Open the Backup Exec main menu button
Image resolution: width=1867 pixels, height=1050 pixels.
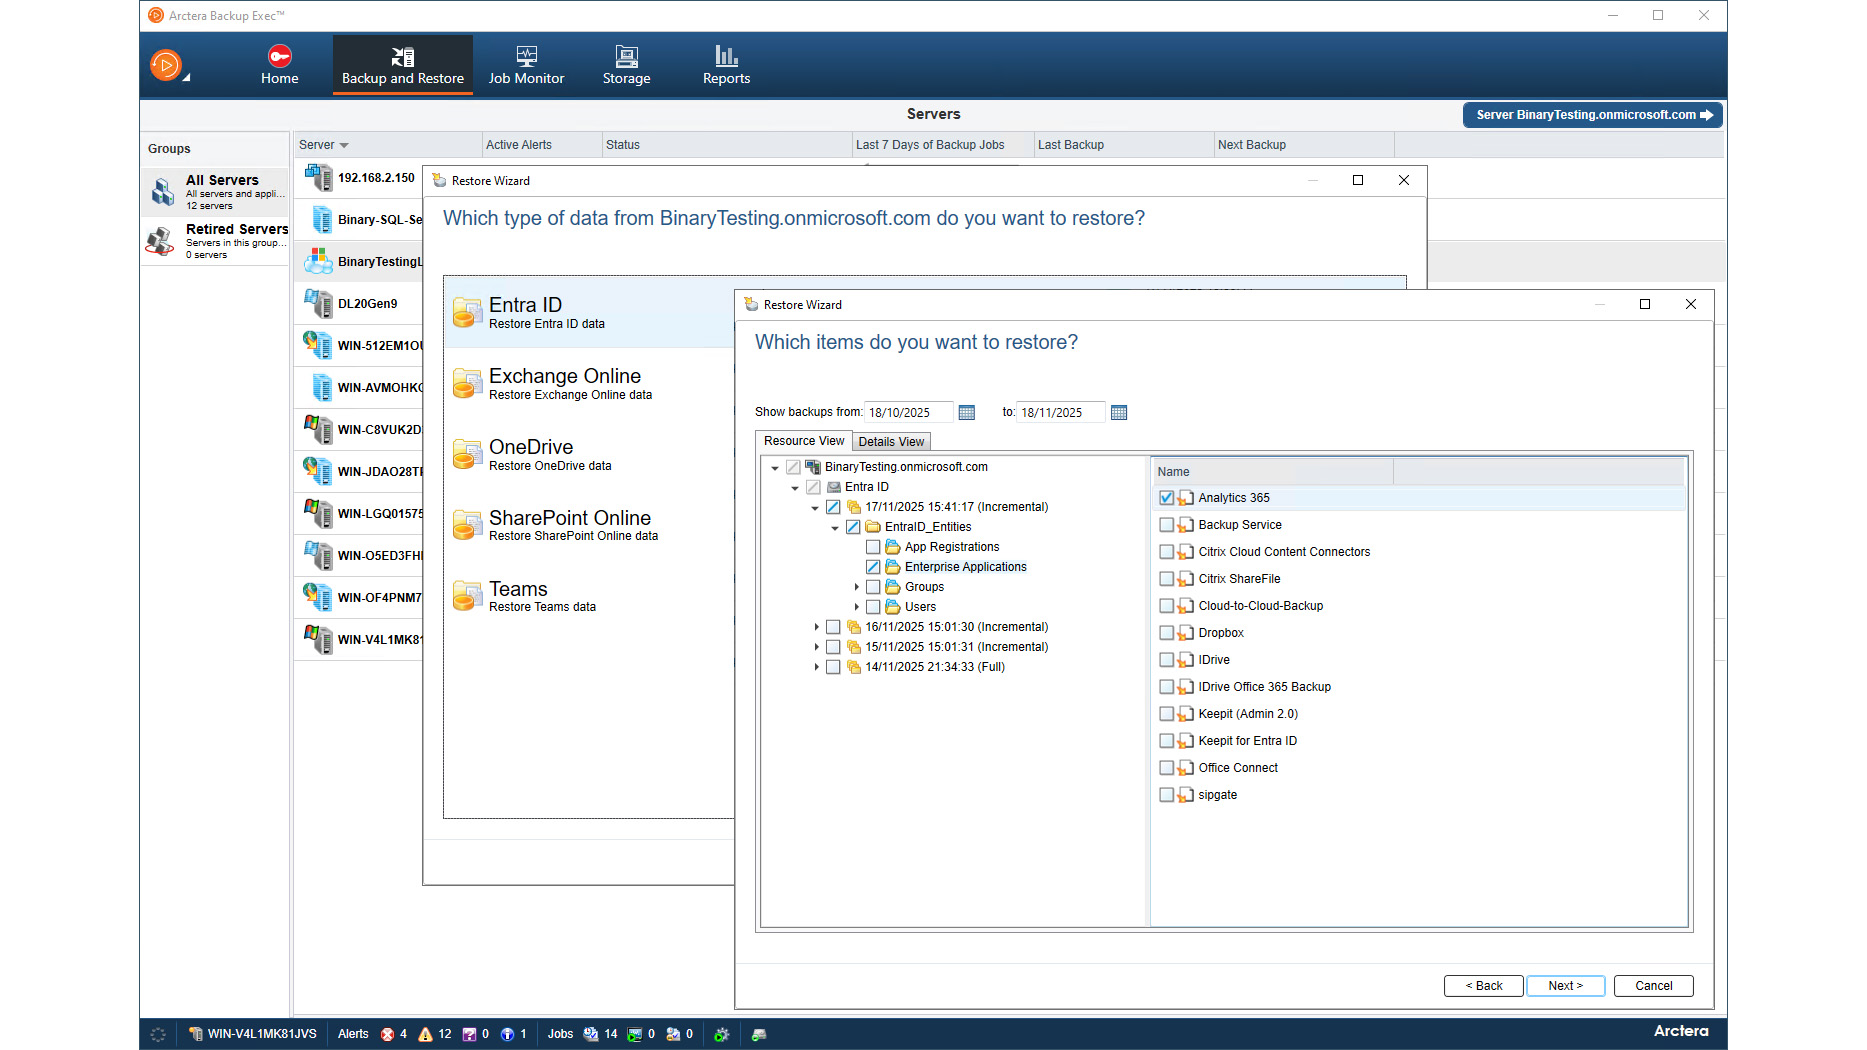[166, 64]
